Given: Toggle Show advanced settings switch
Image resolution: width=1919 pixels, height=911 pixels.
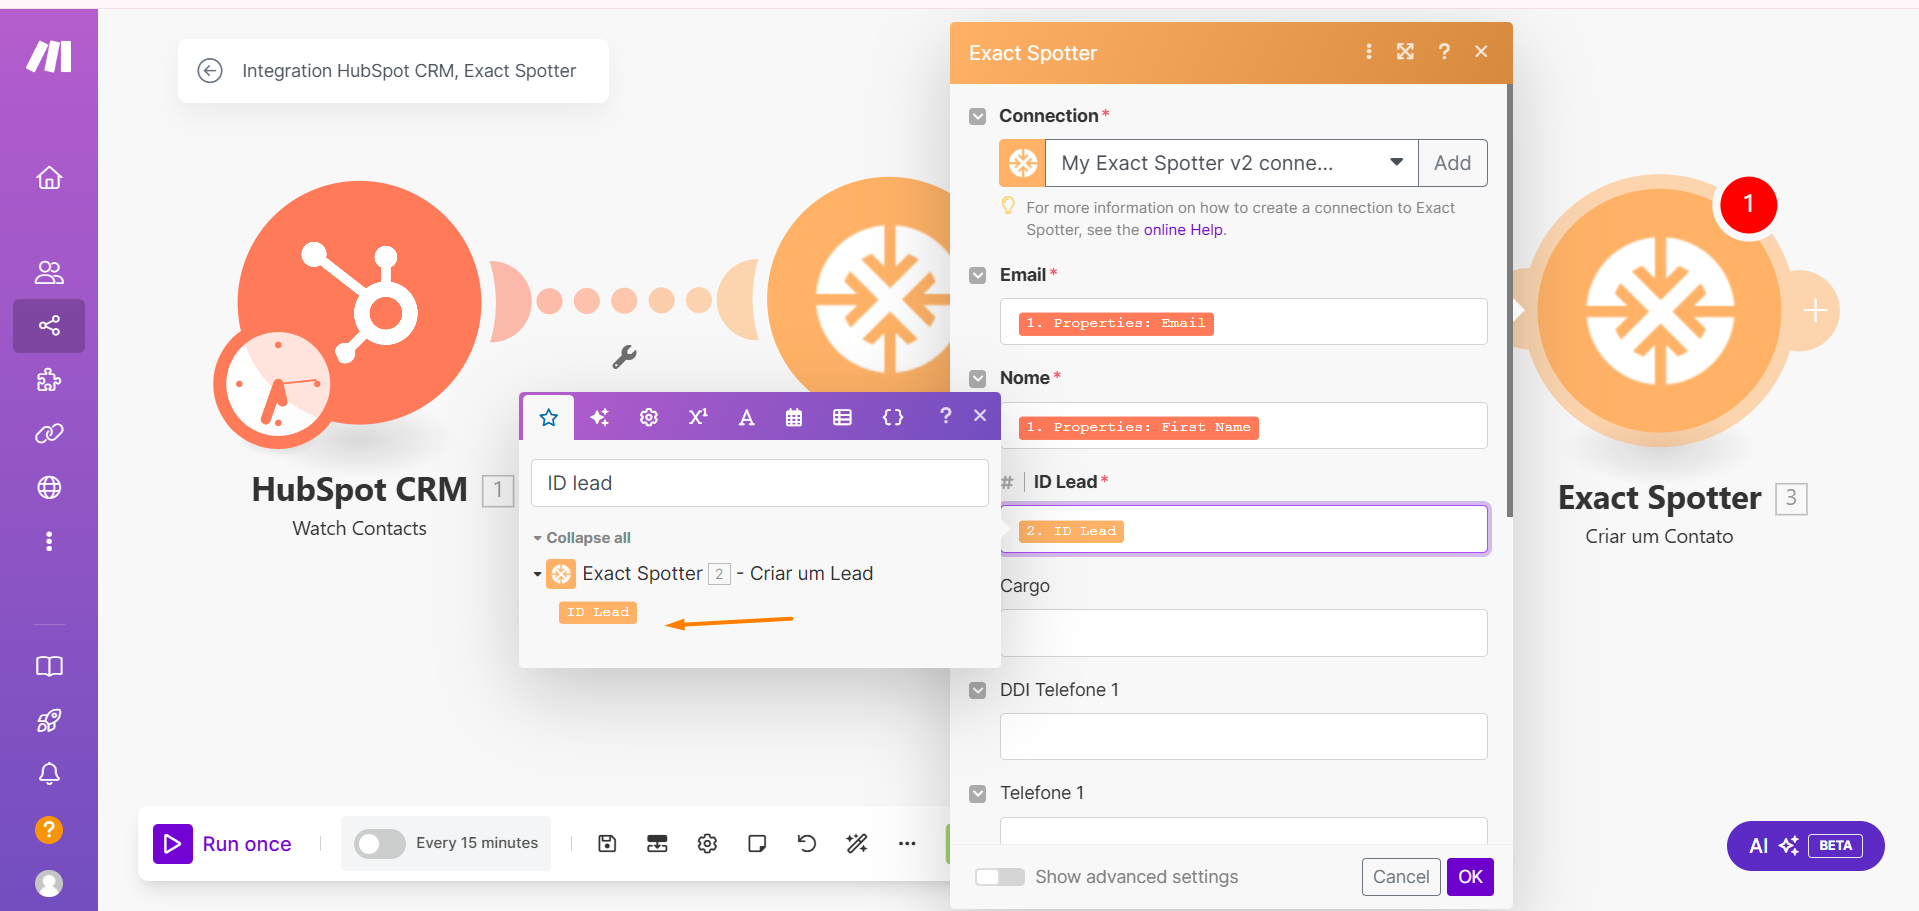Looking at the screenshot, I should 1000,877.
